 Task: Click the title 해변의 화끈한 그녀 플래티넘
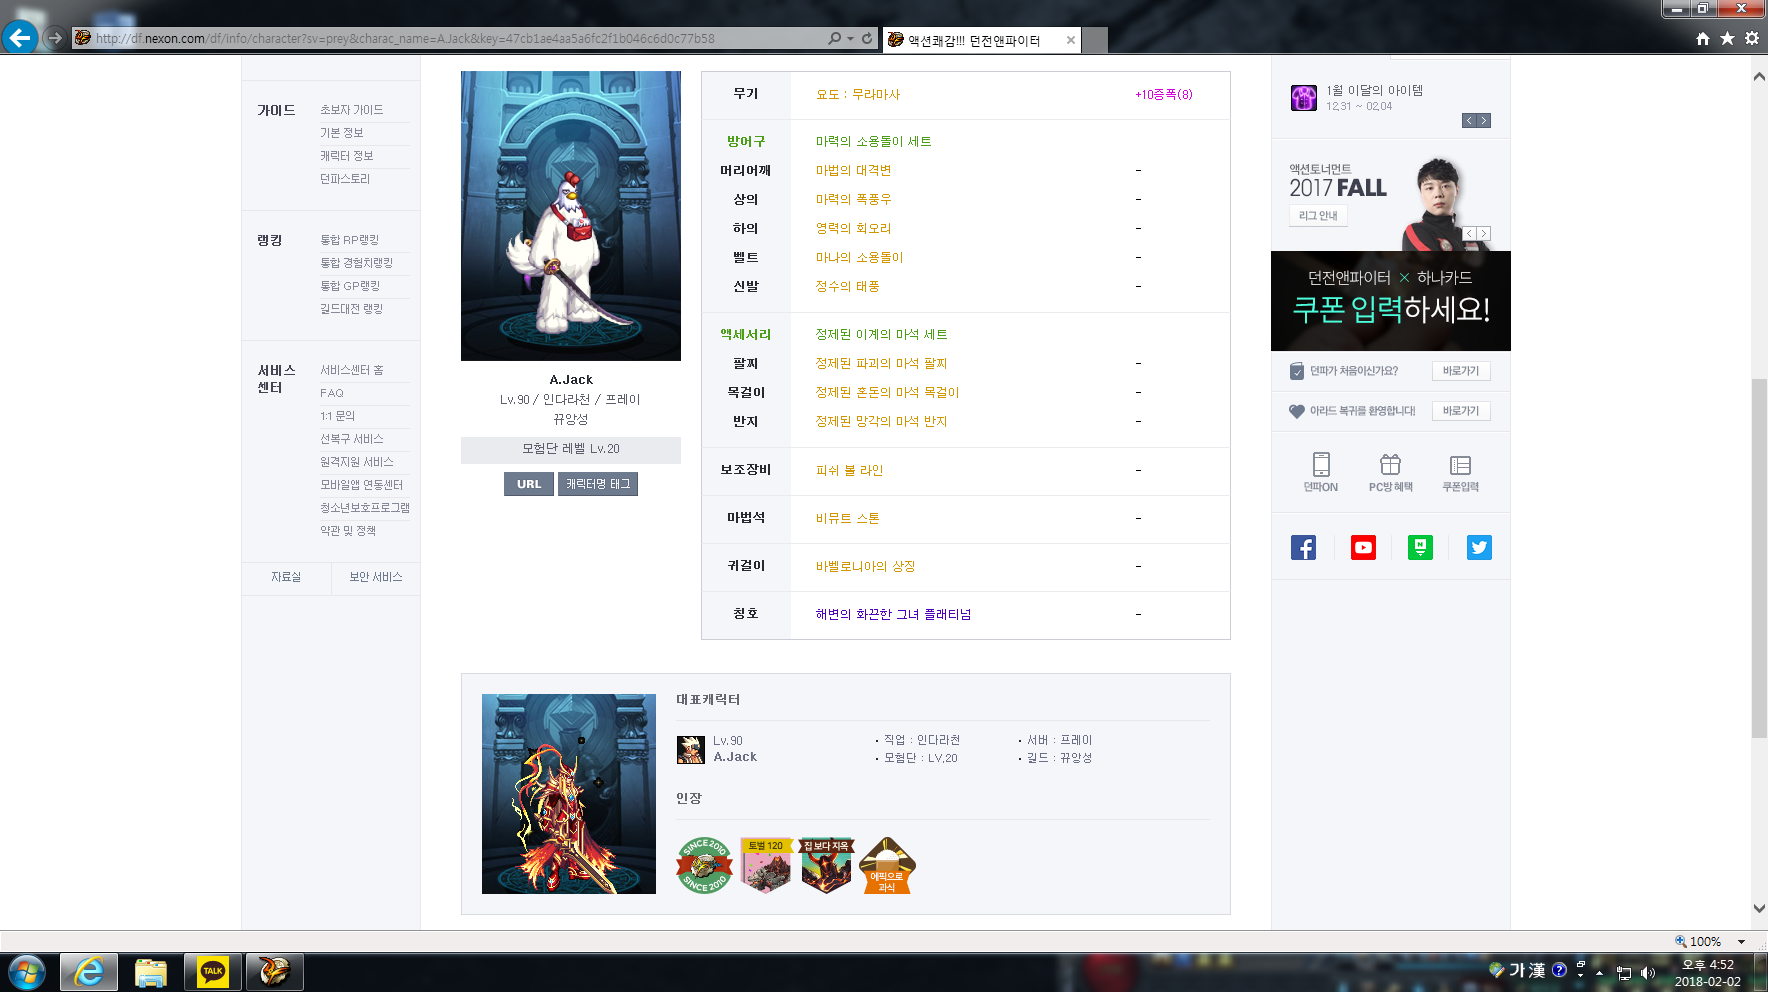click(893, 614)
